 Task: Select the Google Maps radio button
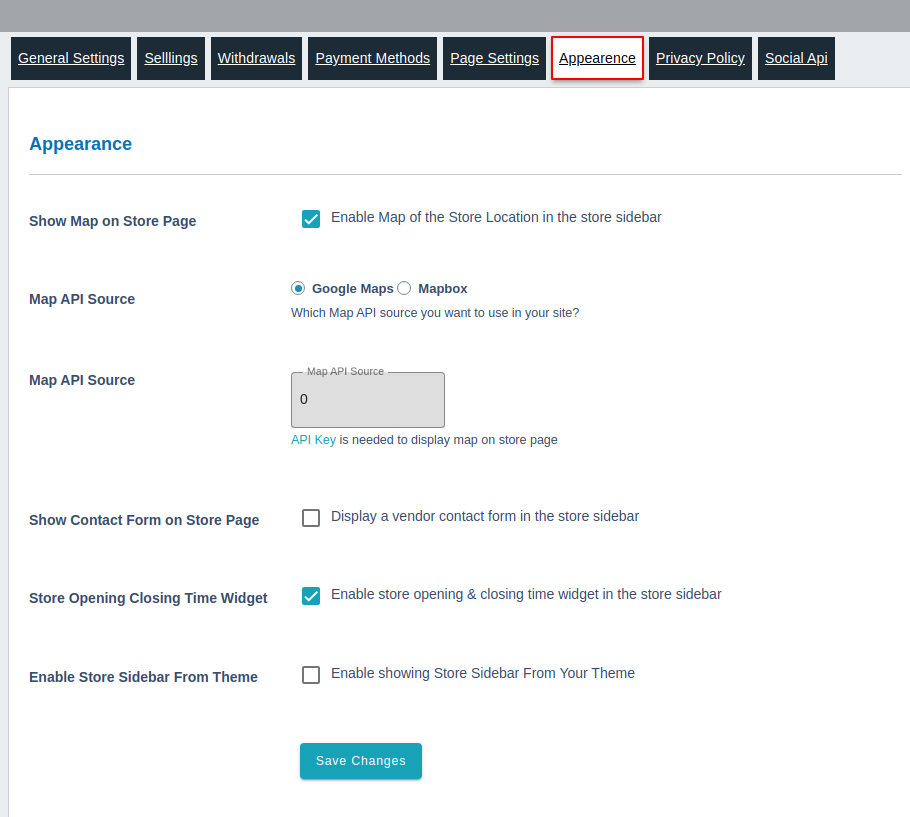coord(297,287)
